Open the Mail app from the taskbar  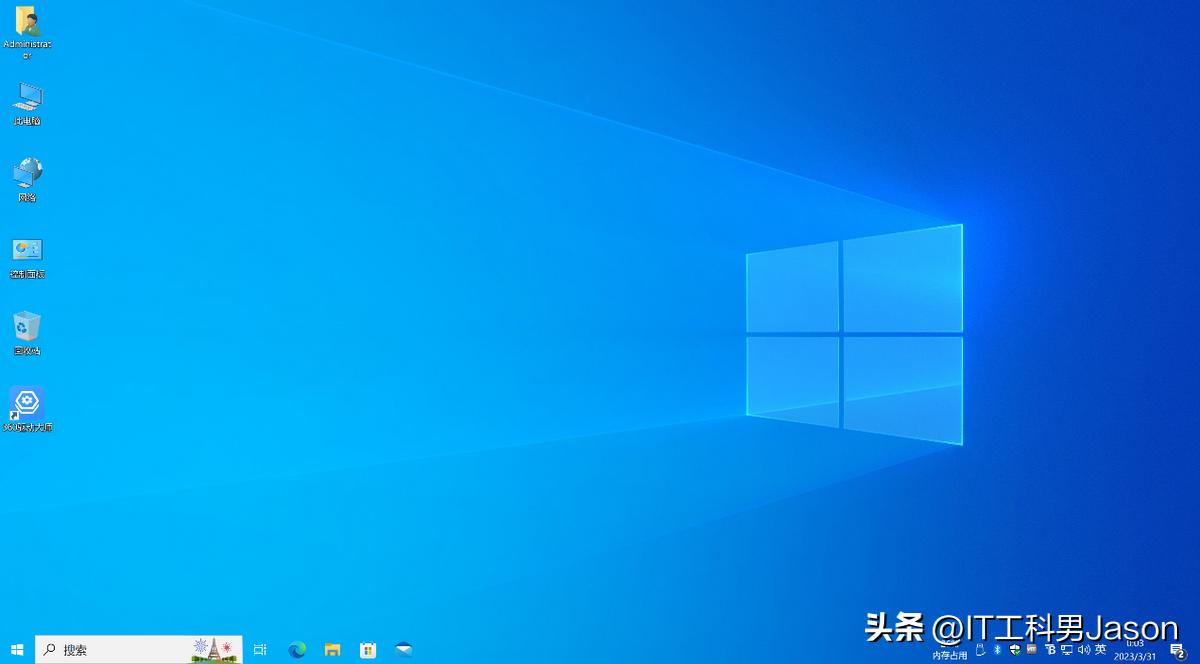click(x=403, y=650)
